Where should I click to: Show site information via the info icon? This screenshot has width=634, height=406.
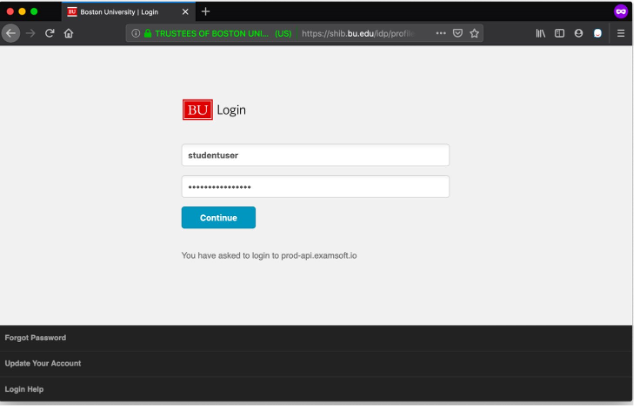[136, 33]
